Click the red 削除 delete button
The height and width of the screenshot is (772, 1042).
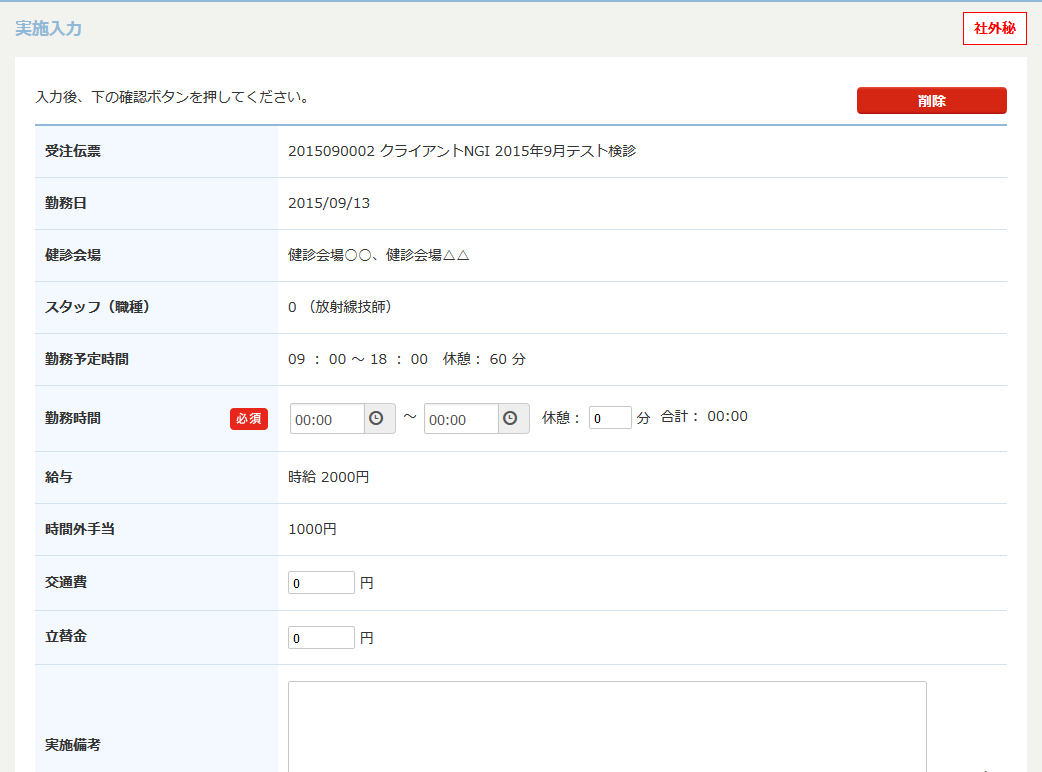click(x=931, y=100)
